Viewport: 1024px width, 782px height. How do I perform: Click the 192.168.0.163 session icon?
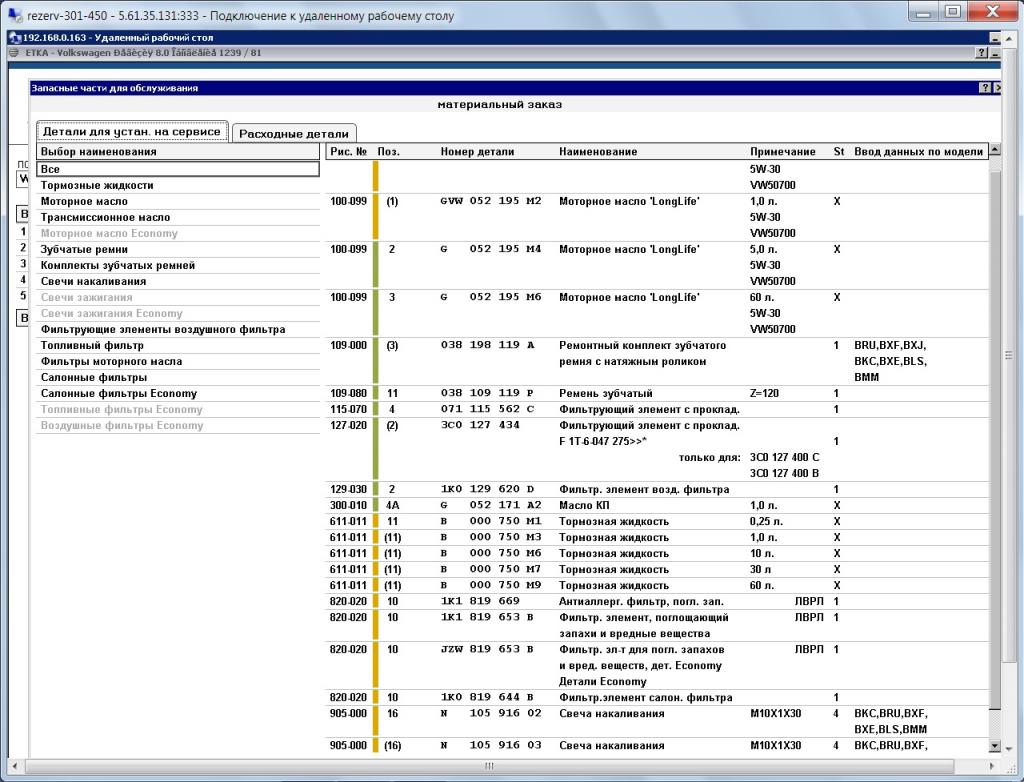click(15, 37)
